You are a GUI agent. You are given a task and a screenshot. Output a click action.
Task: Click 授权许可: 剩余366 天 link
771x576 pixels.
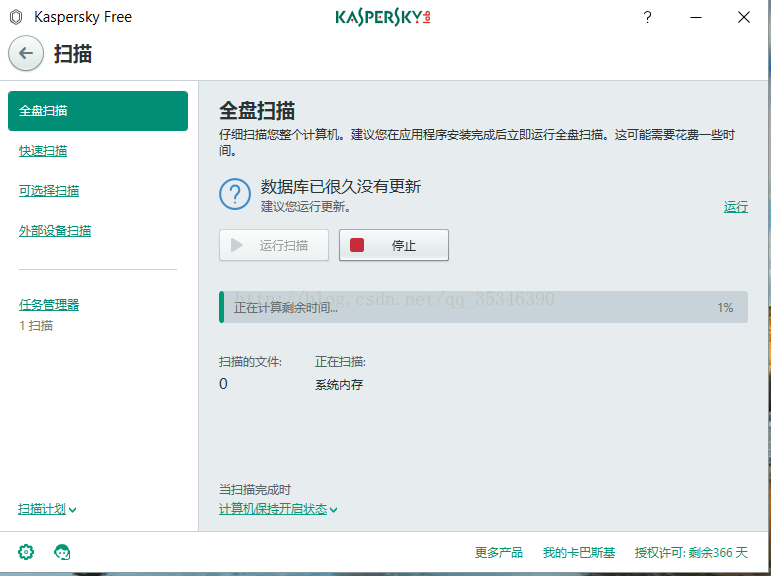point(691,552)
